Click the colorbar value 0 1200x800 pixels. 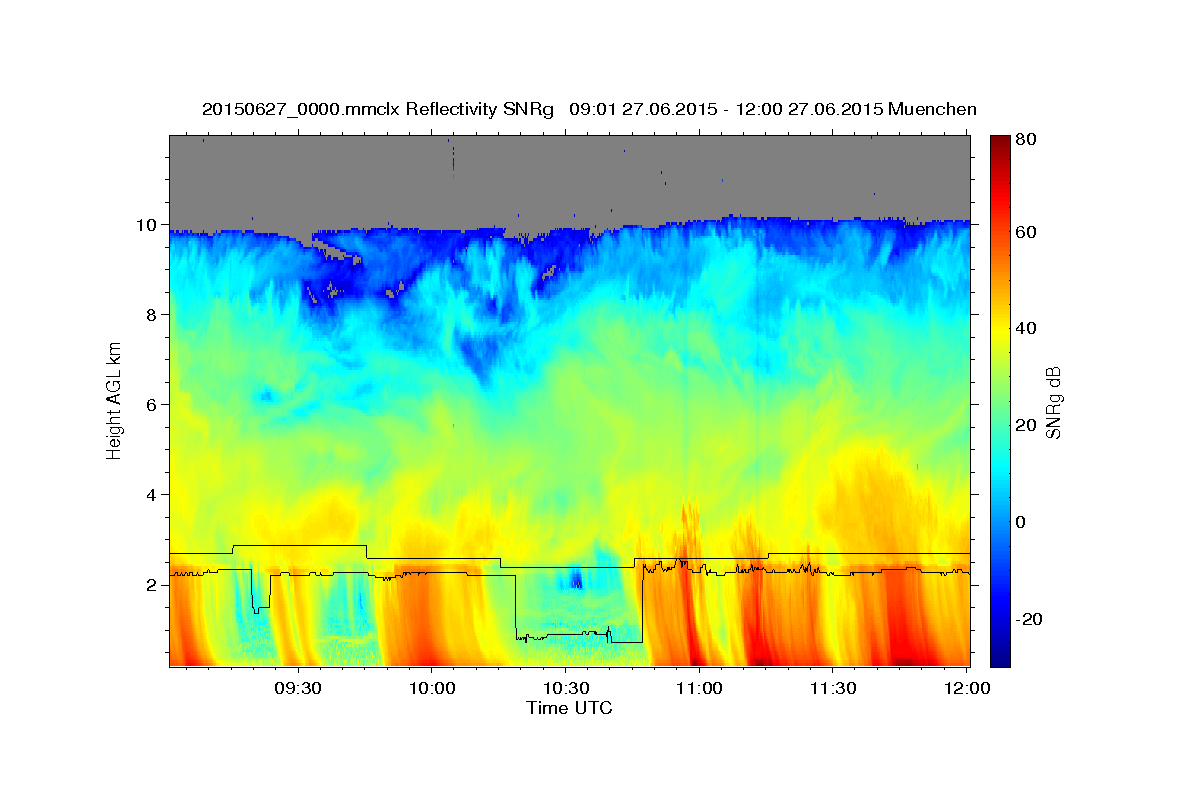click(x=1020, y=523)
